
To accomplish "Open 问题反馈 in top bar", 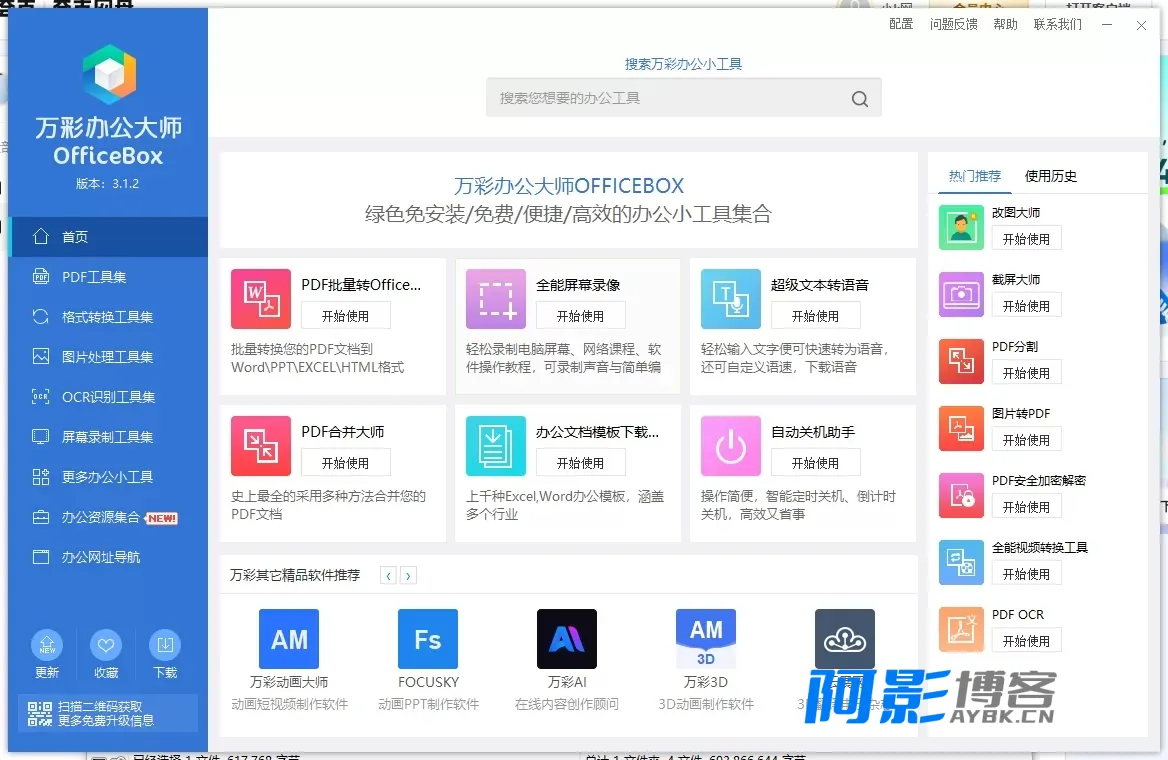I will coord(953,25).
